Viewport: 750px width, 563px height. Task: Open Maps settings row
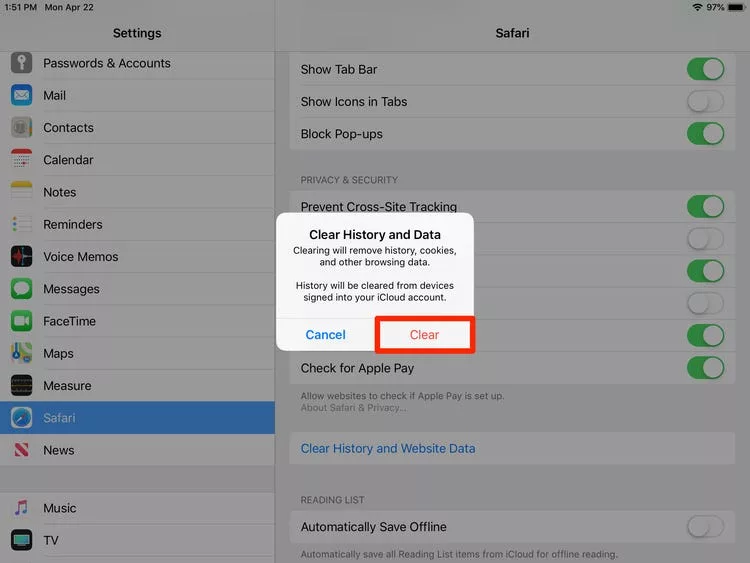point(137,353)
